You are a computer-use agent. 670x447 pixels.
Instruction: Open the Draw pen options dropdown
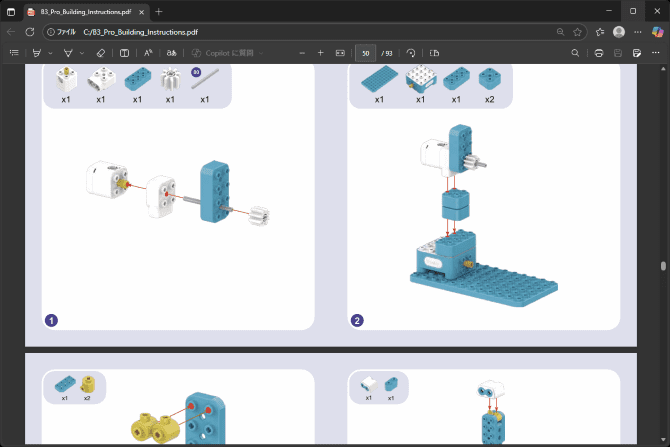[x=82, y=52]
